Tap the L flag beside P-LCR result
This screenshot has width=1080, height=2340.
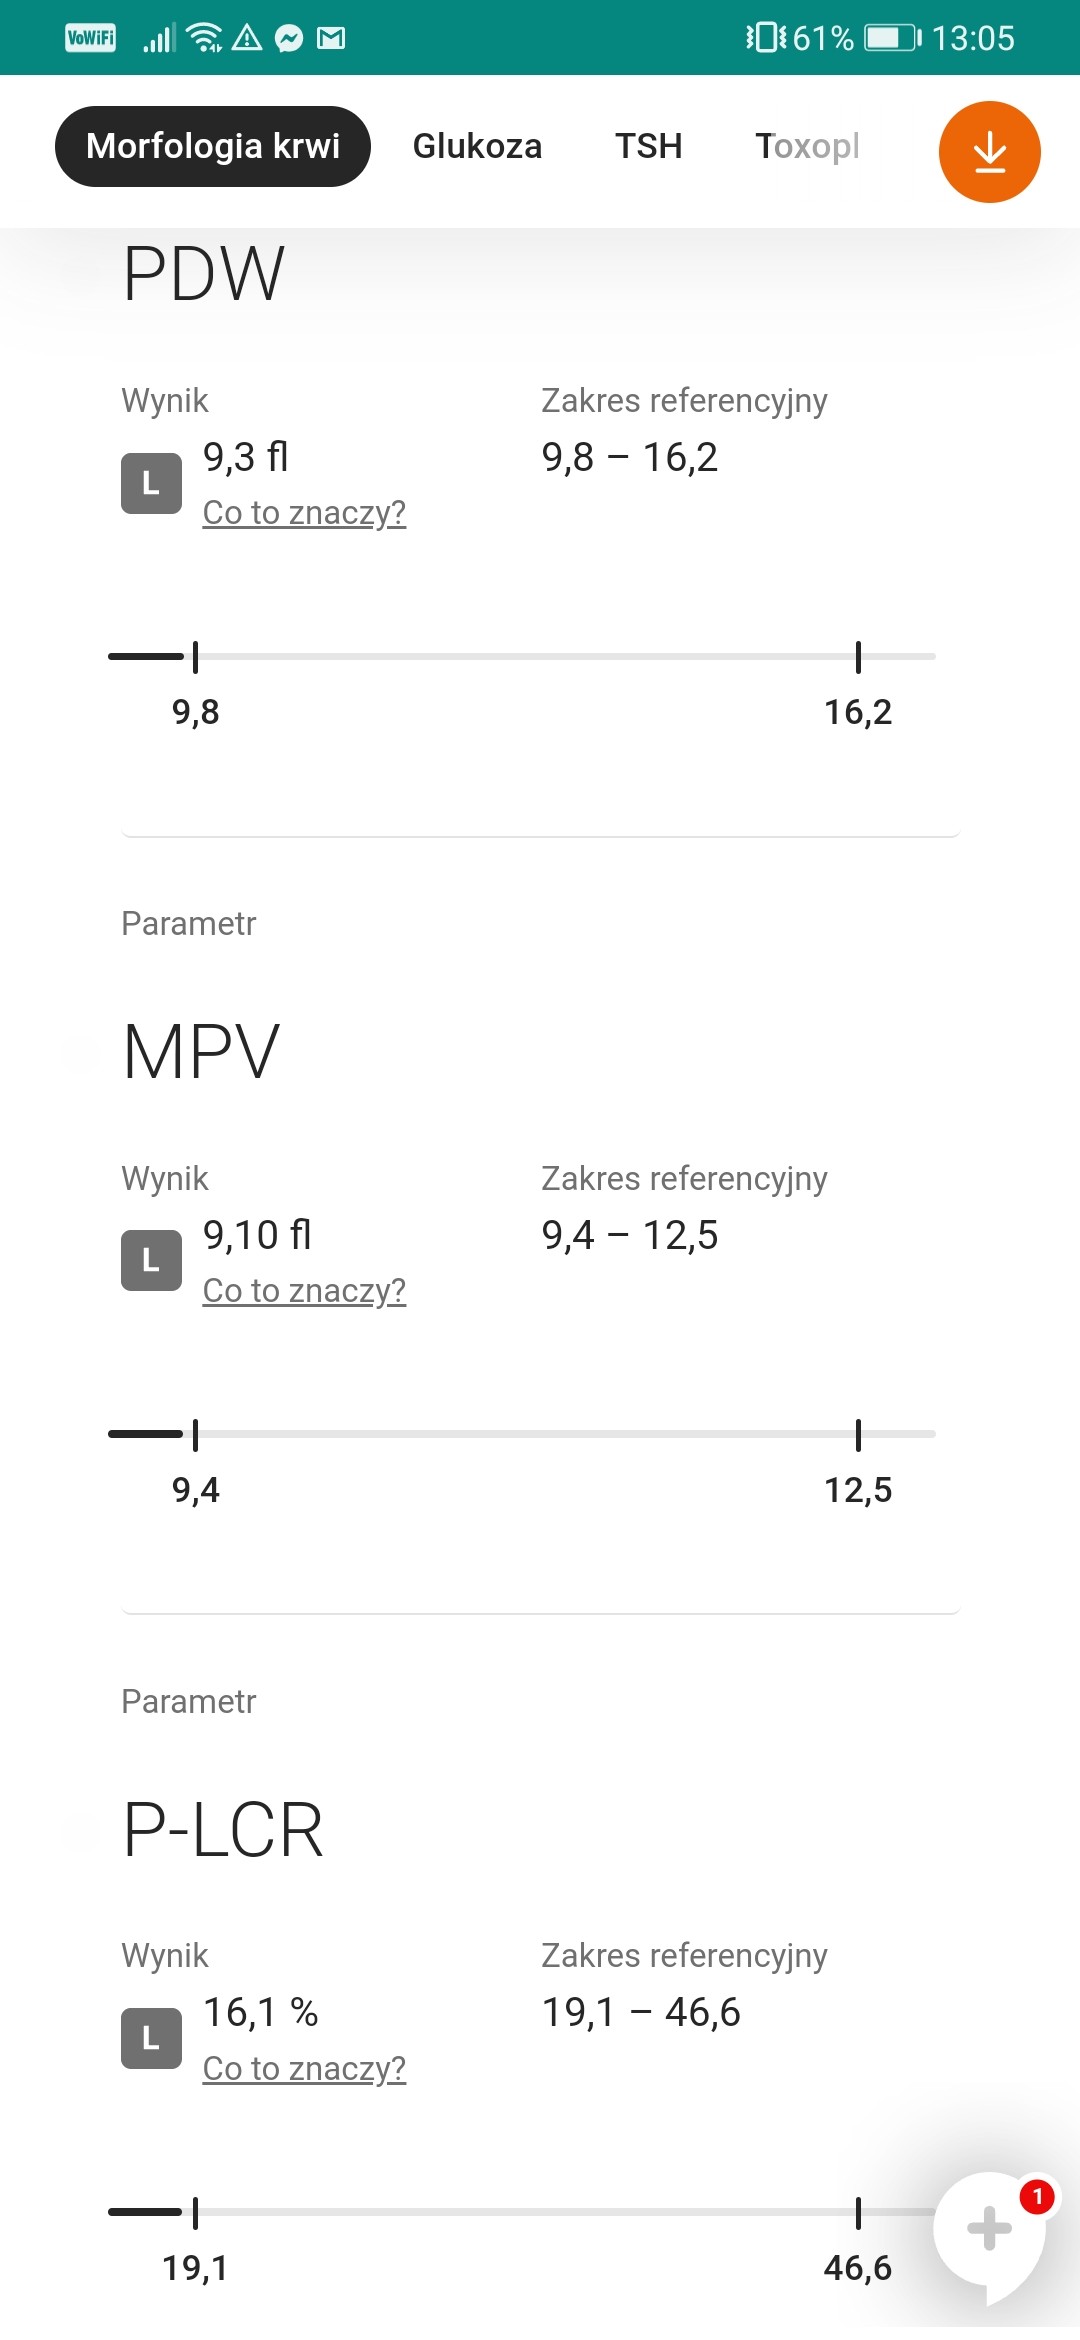pyautogui.click(x=151, y=2038)
